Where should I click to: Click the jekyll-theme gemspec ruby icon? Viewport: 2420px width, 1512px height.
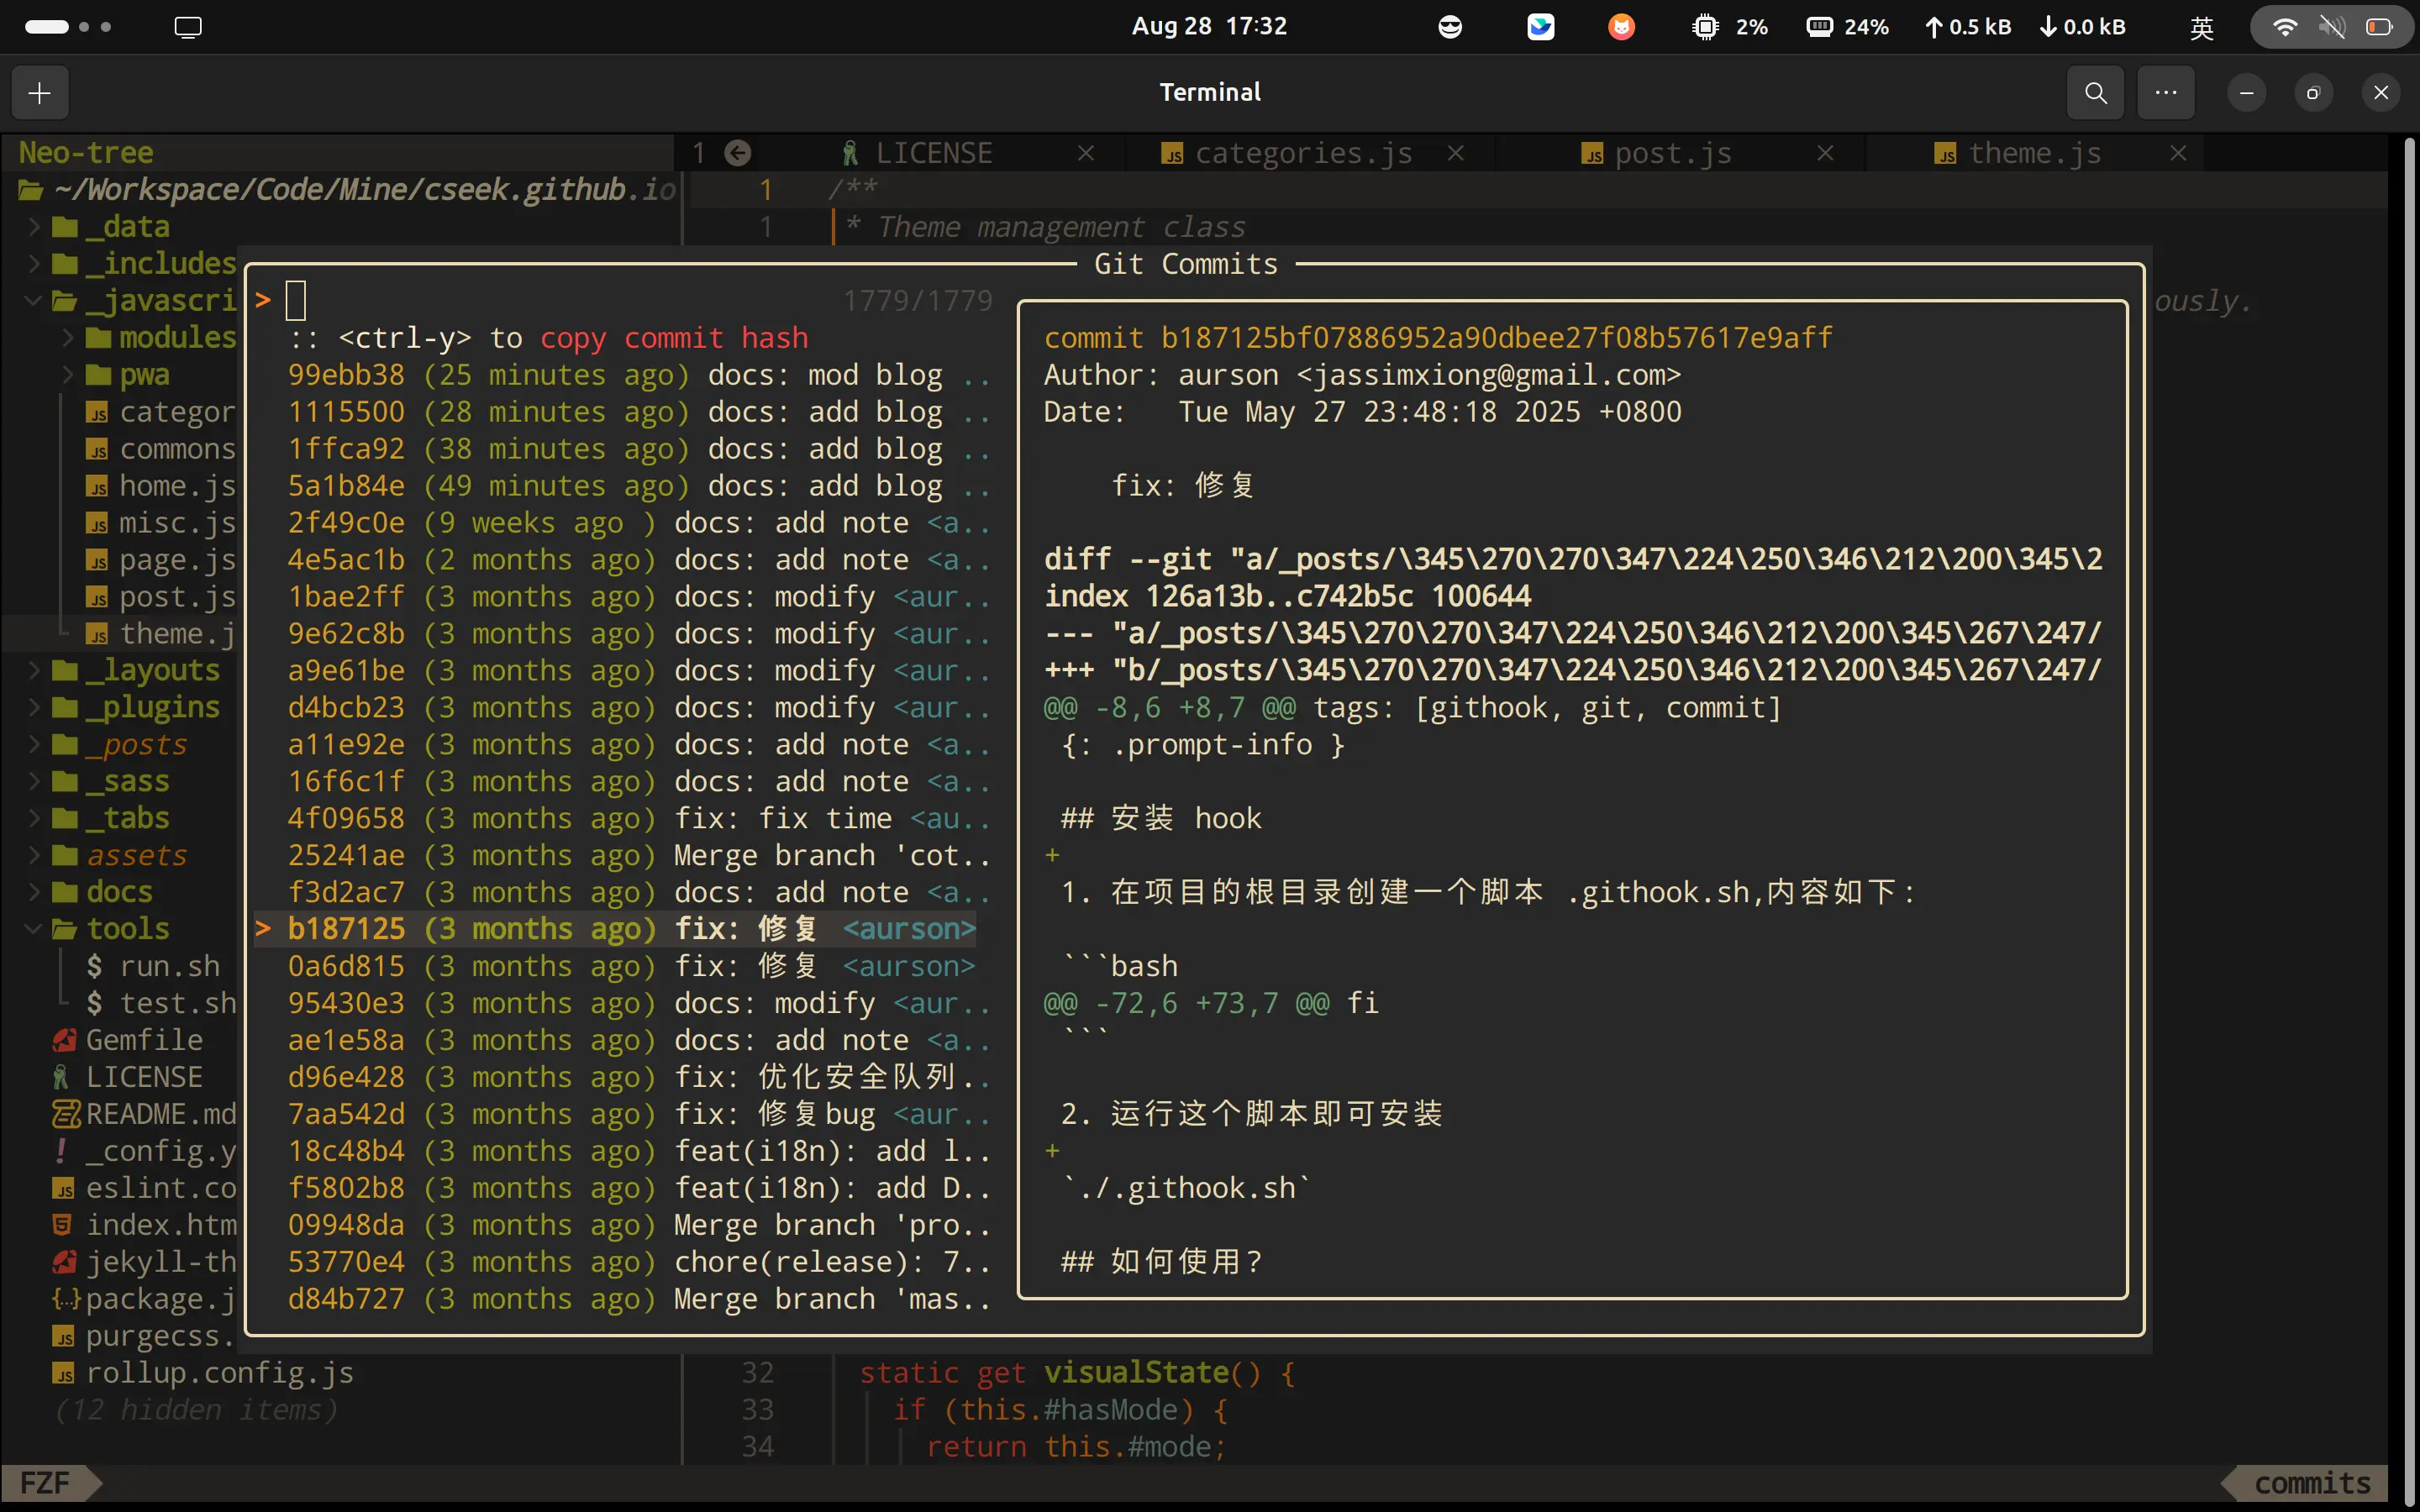pos(64,1262)
